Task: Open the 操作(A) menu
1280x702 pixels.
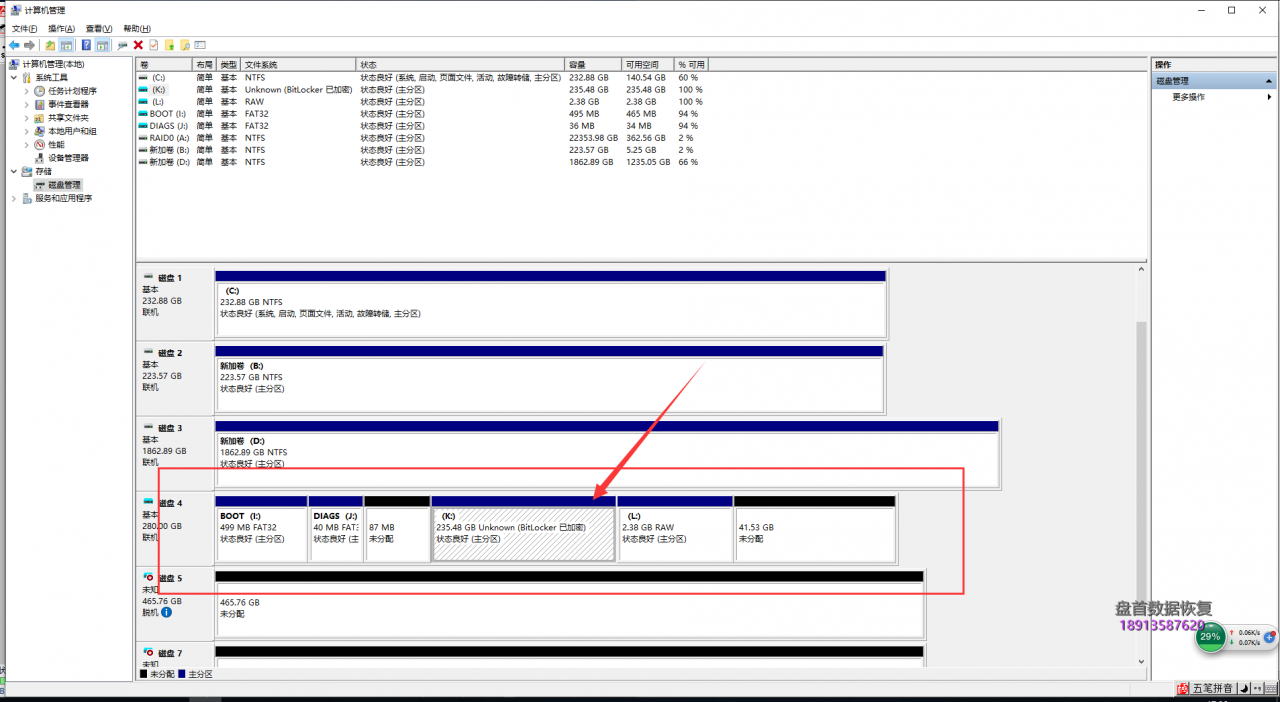Action: (61, 29)
